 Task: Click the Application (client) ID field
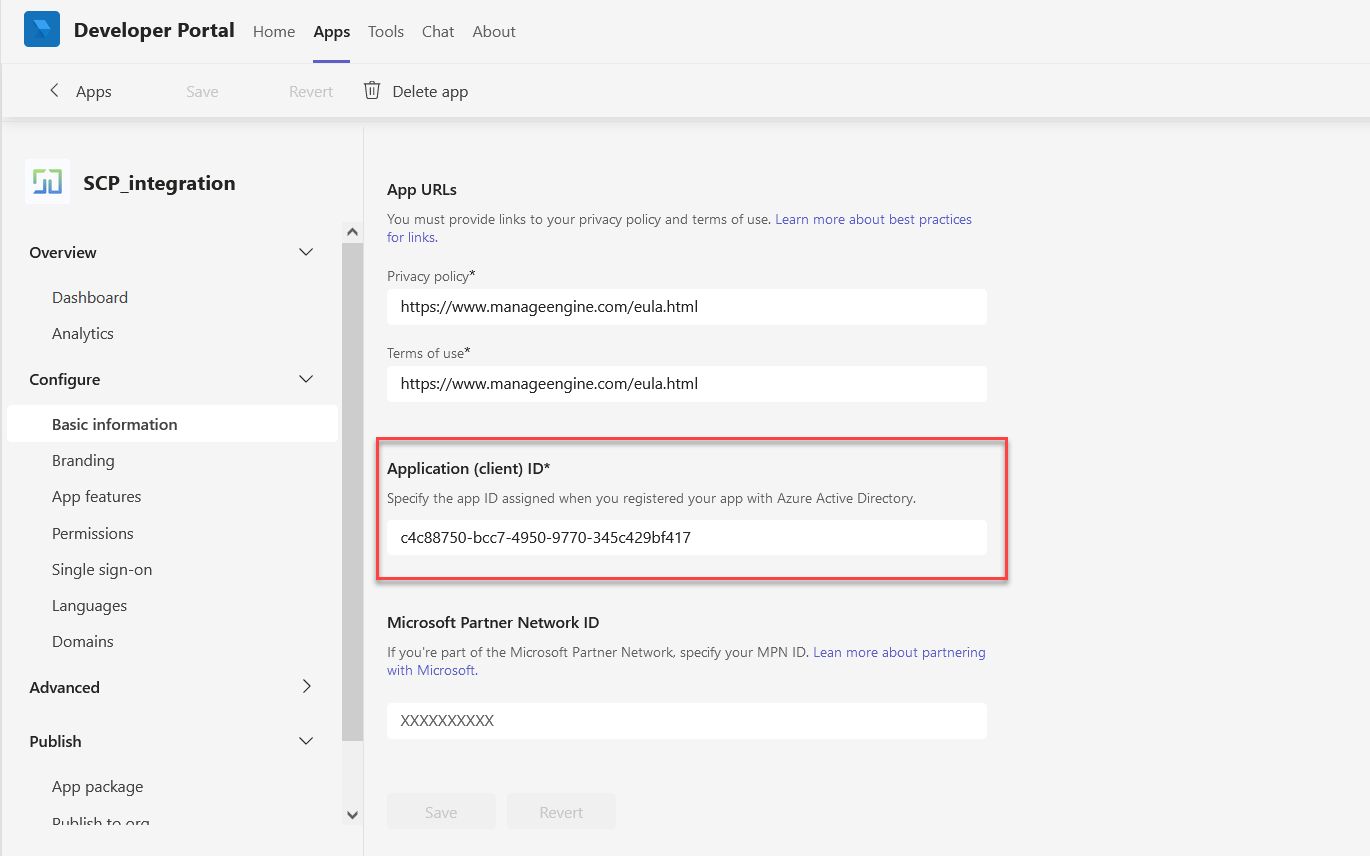point(686,538)
